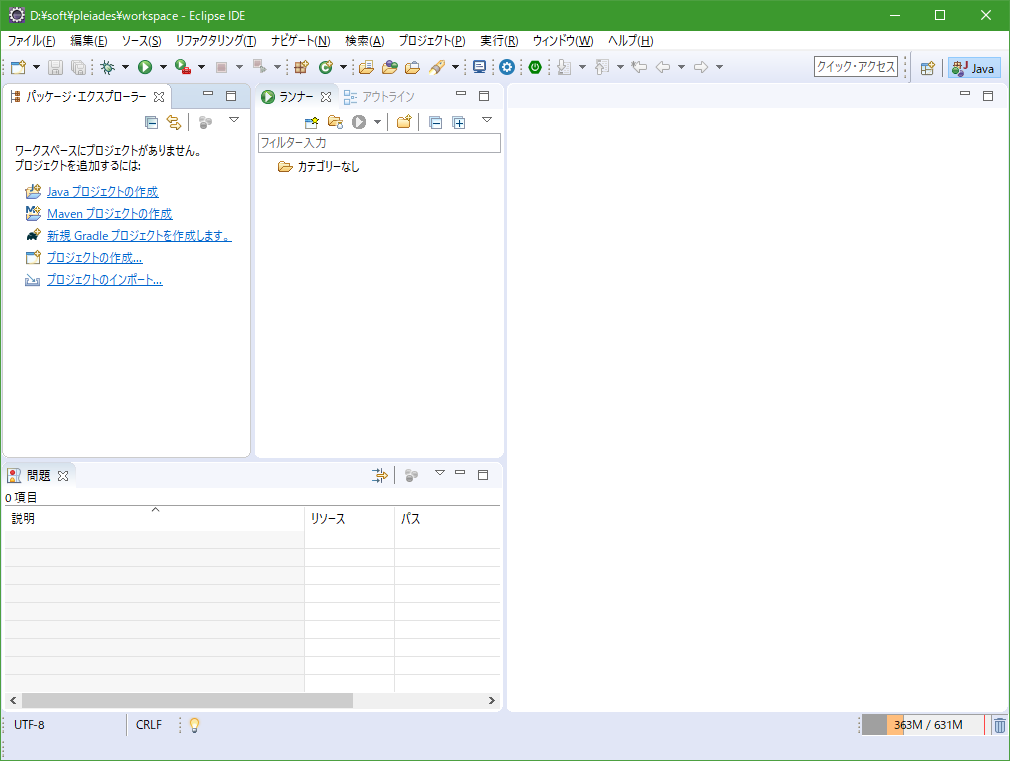Click the Java プロジェクトの作成 link

tap(102, 192)
